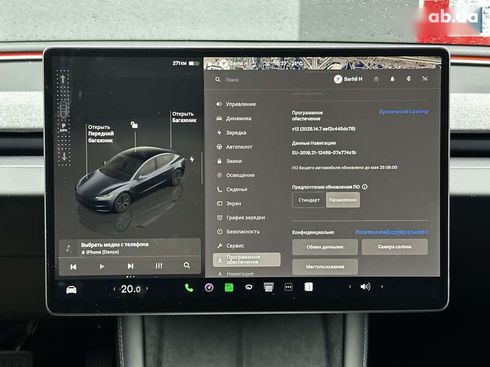Viewport: 490px width, 367px height.
Task: Select Стандарт update preference
Action: (x=309, y=200)
